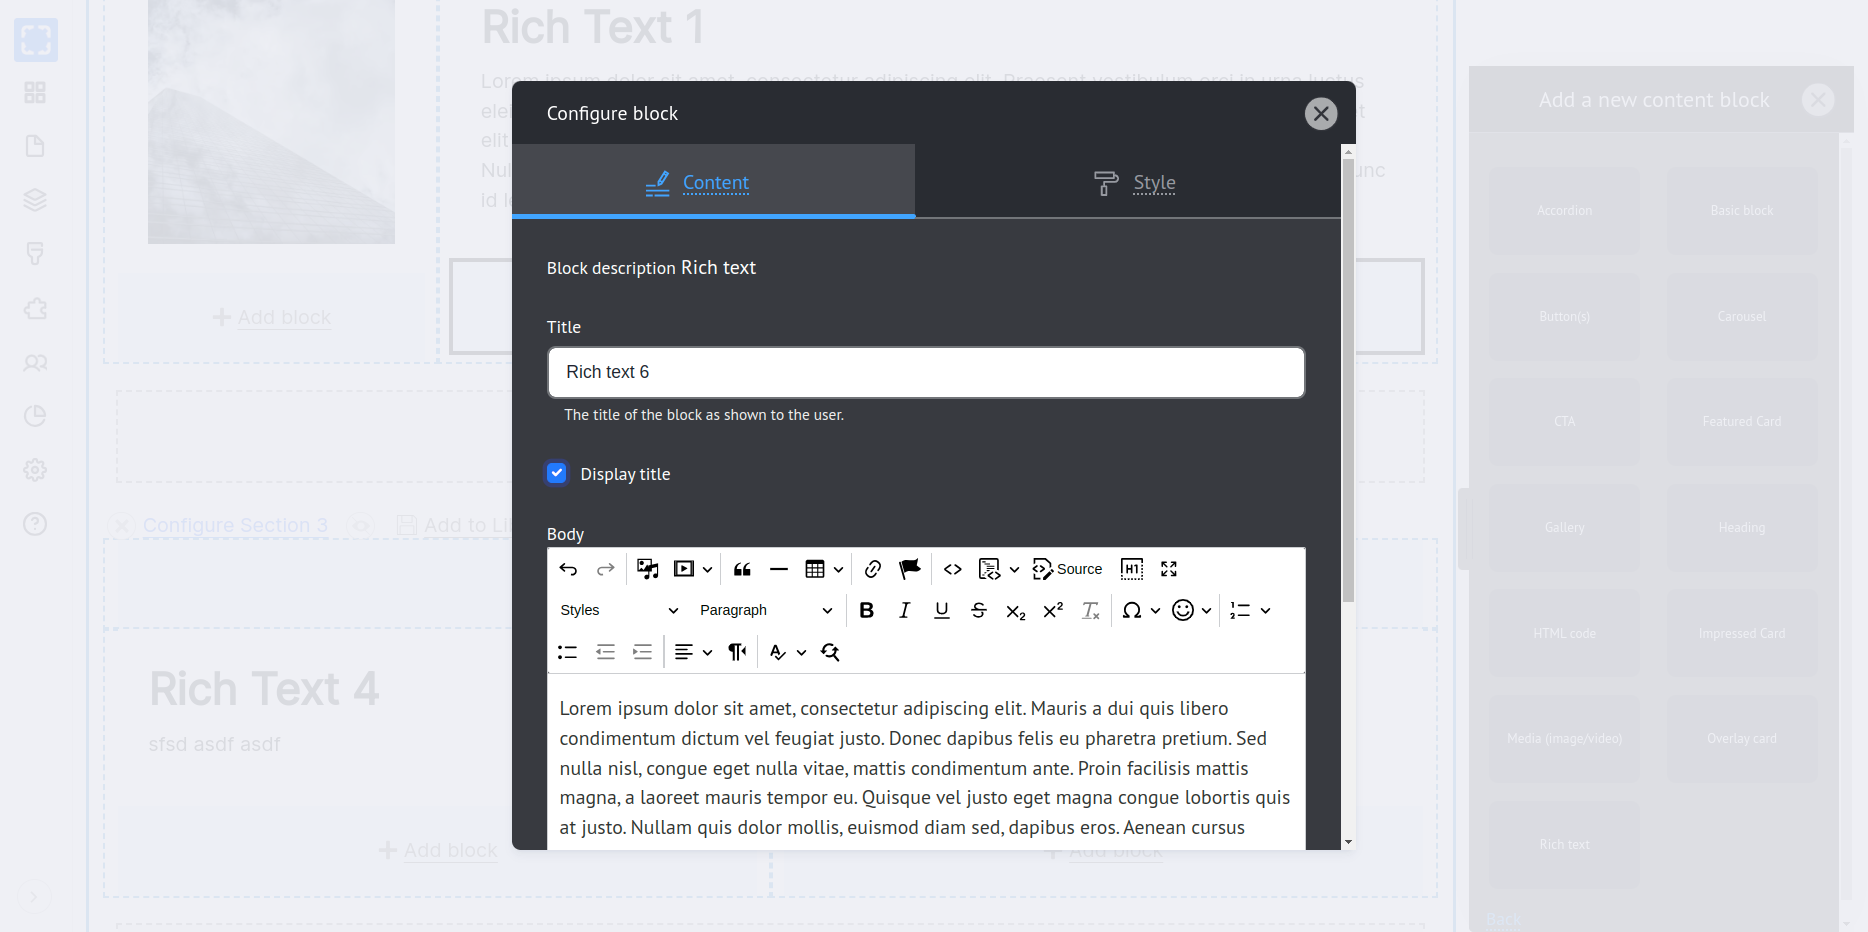This screenshot has height=932, width=1868.
Task: Toggle inline code formatting
Action: coord(953,569)
